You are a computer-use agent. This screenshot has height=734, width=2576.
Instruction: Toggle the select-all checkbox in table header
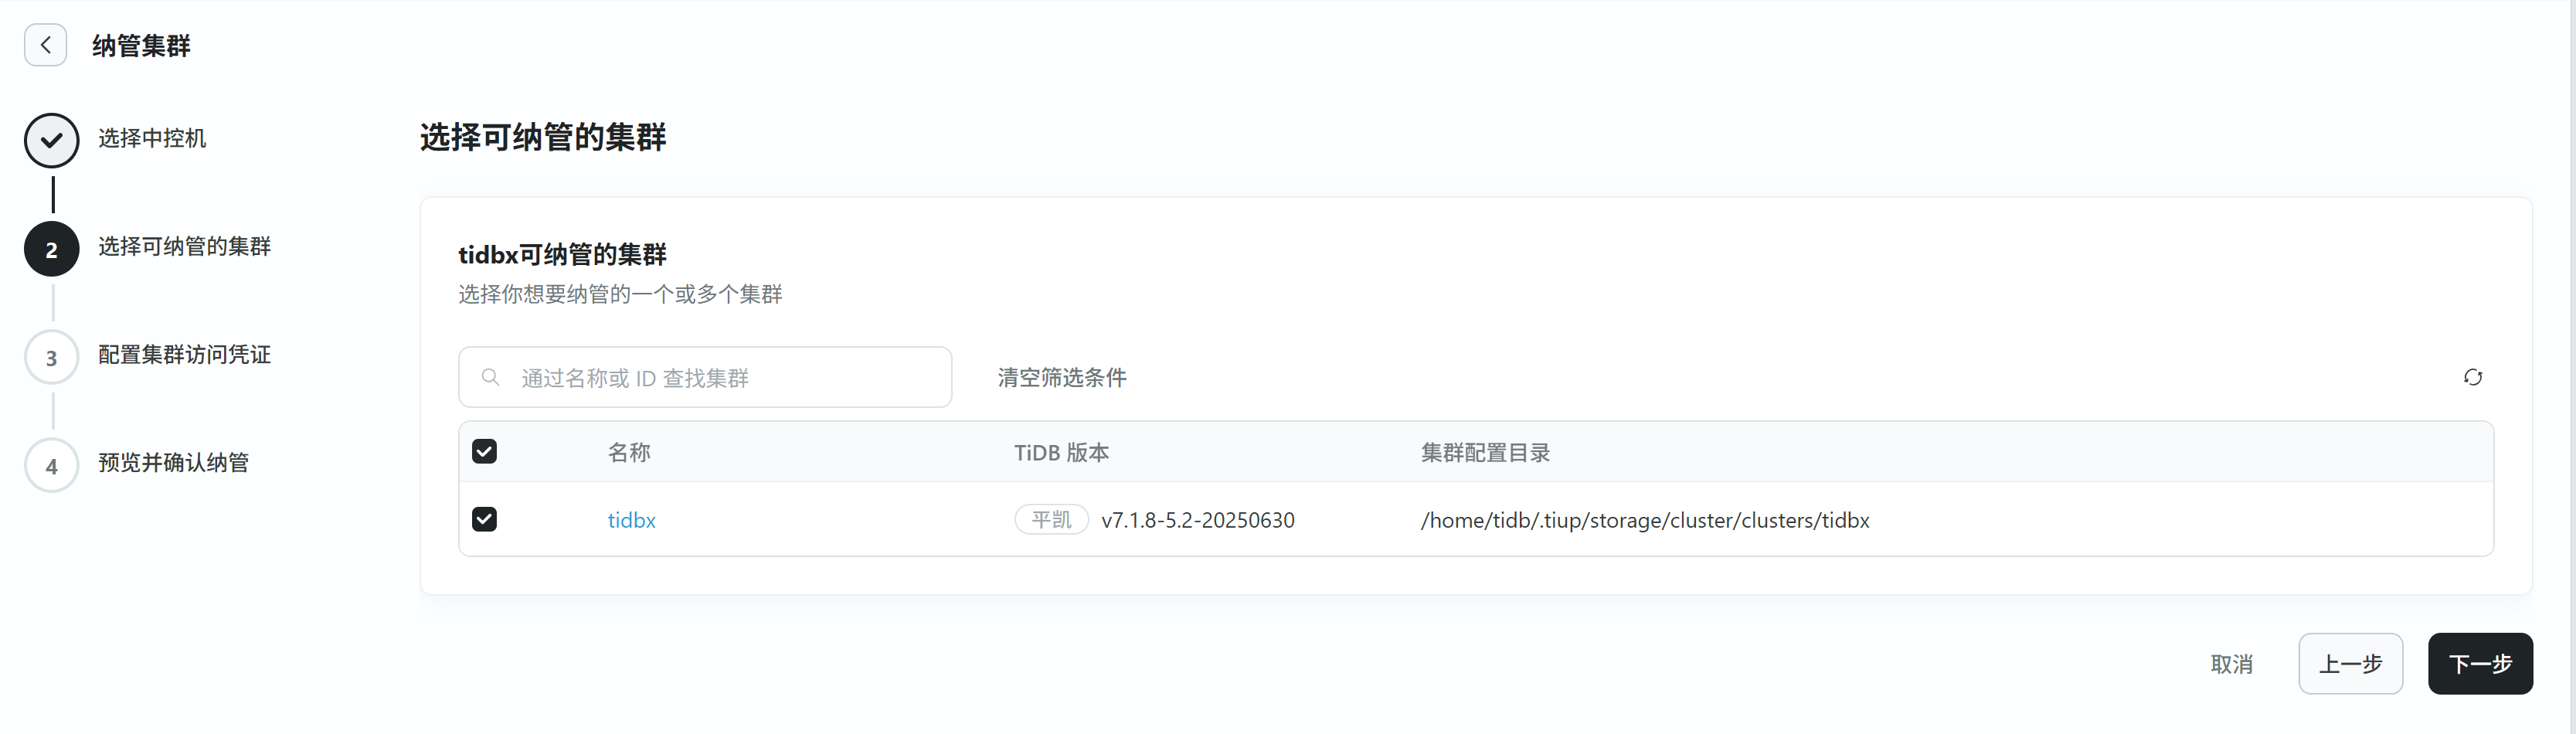point(484,452)
